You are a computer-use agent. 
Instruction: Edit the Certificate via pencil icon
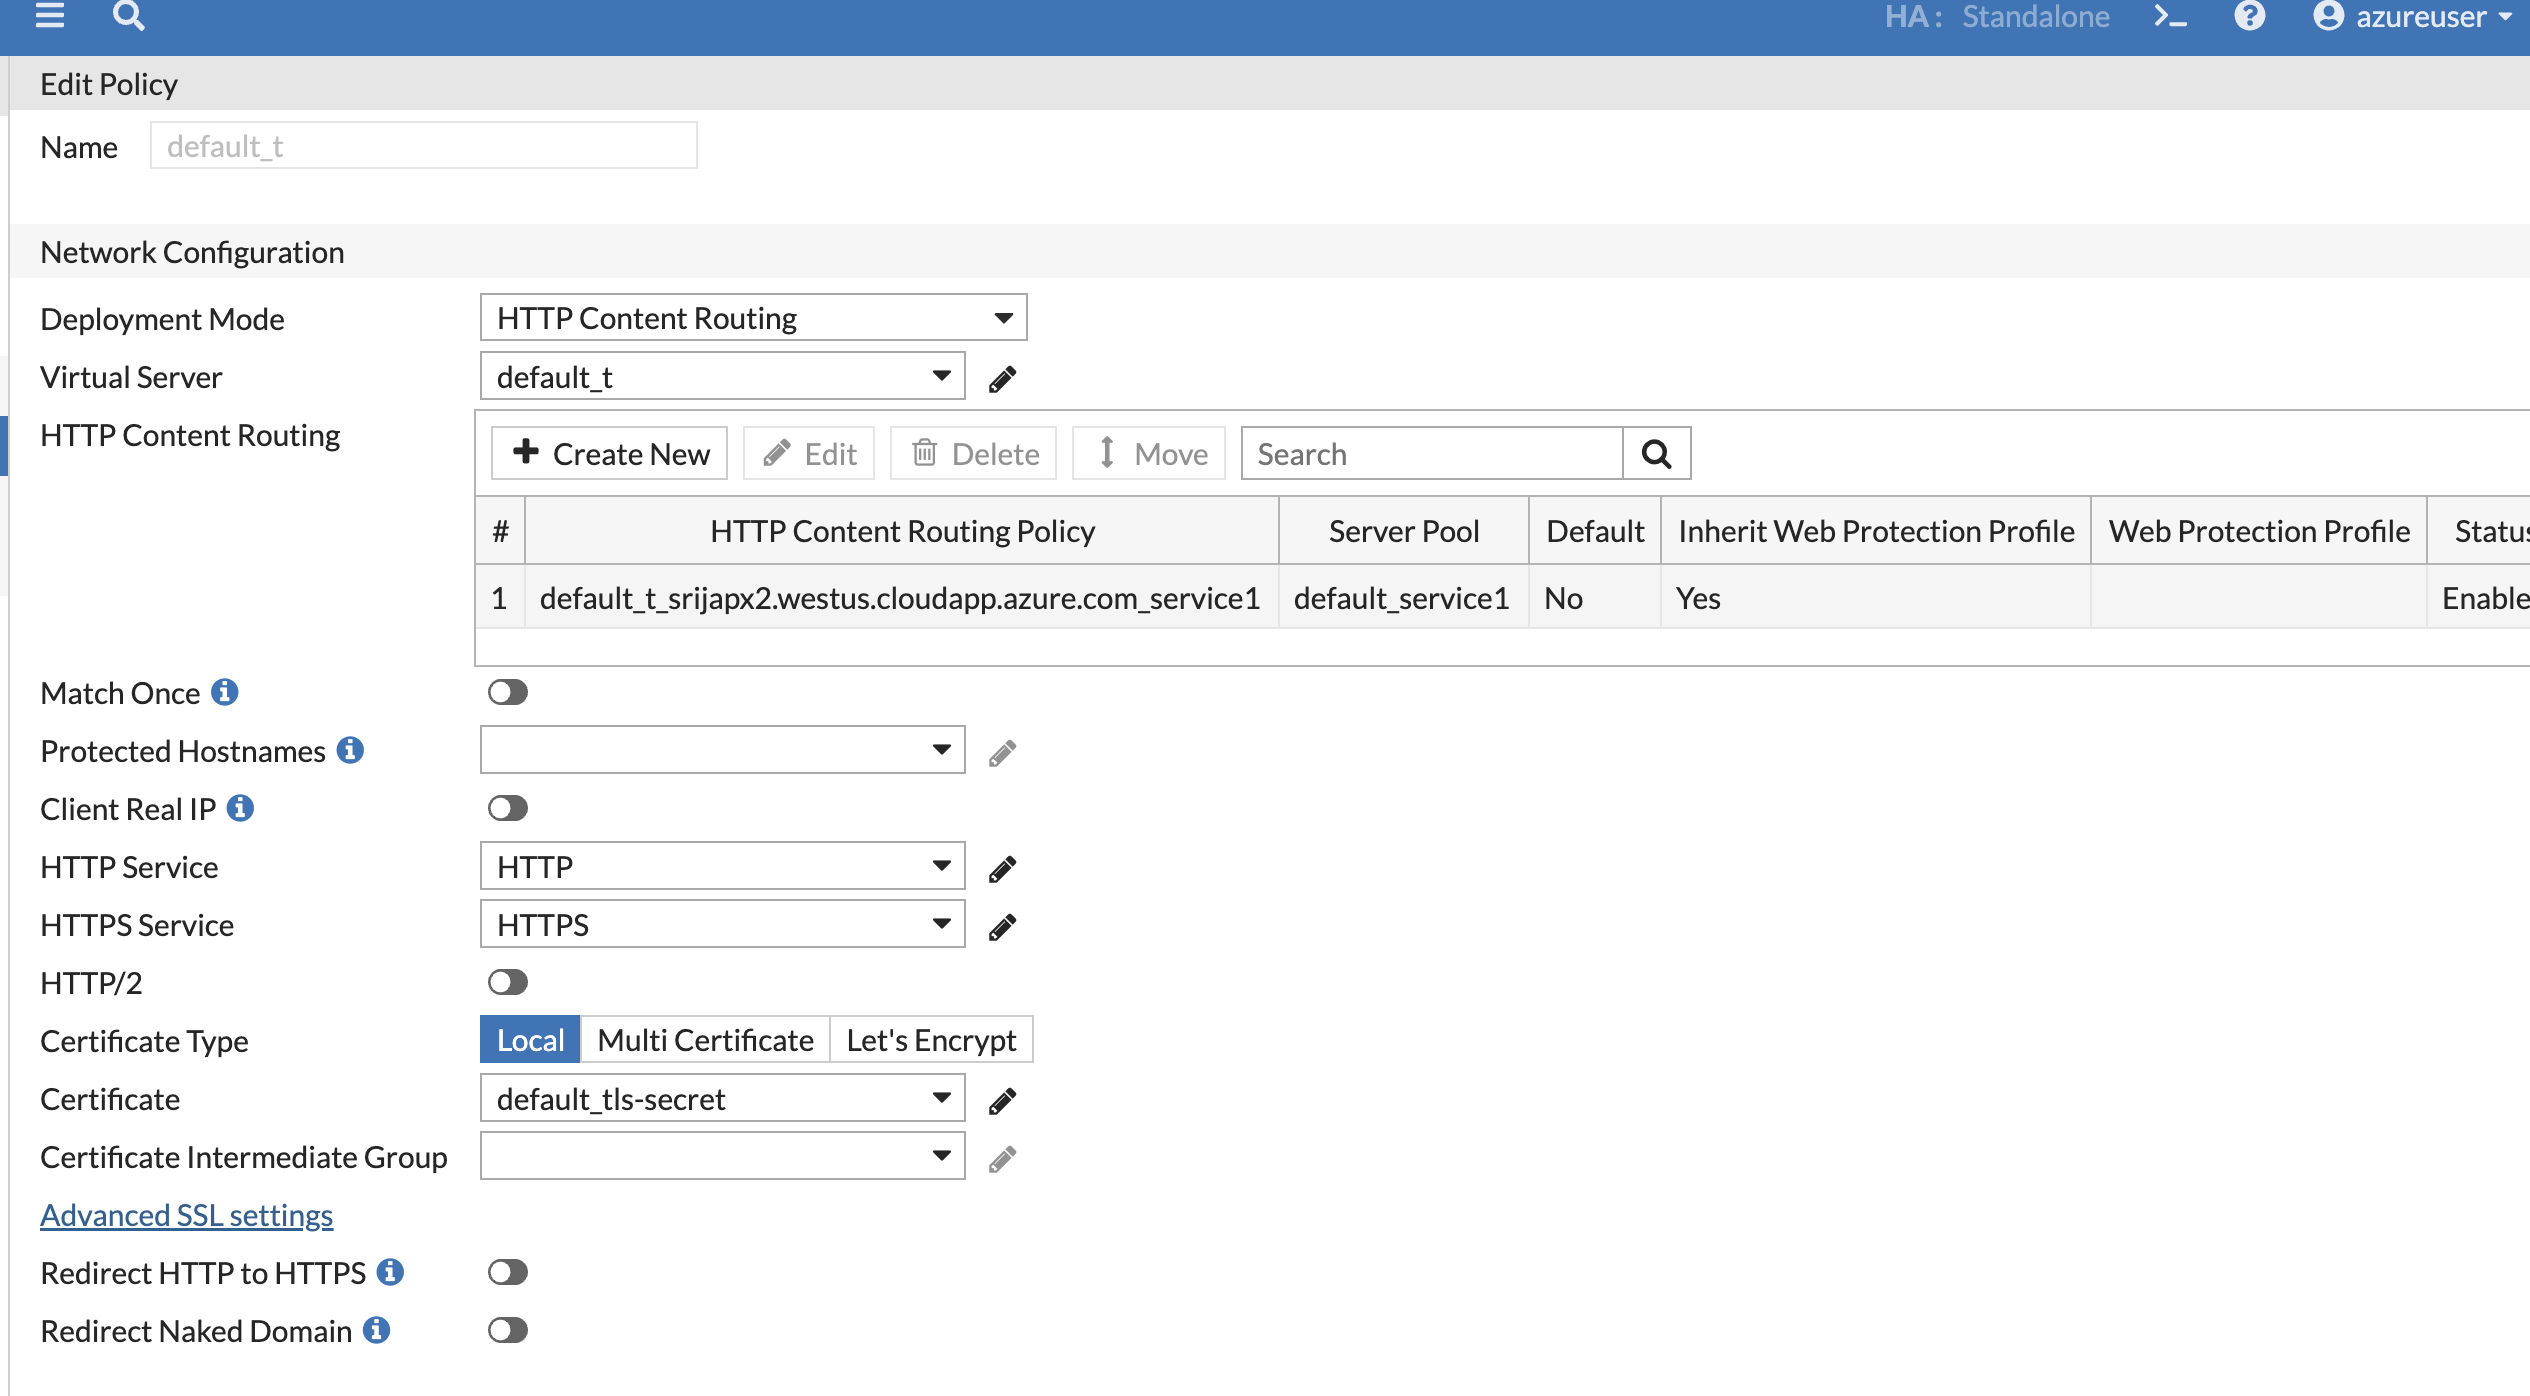pos(1002,1101)
